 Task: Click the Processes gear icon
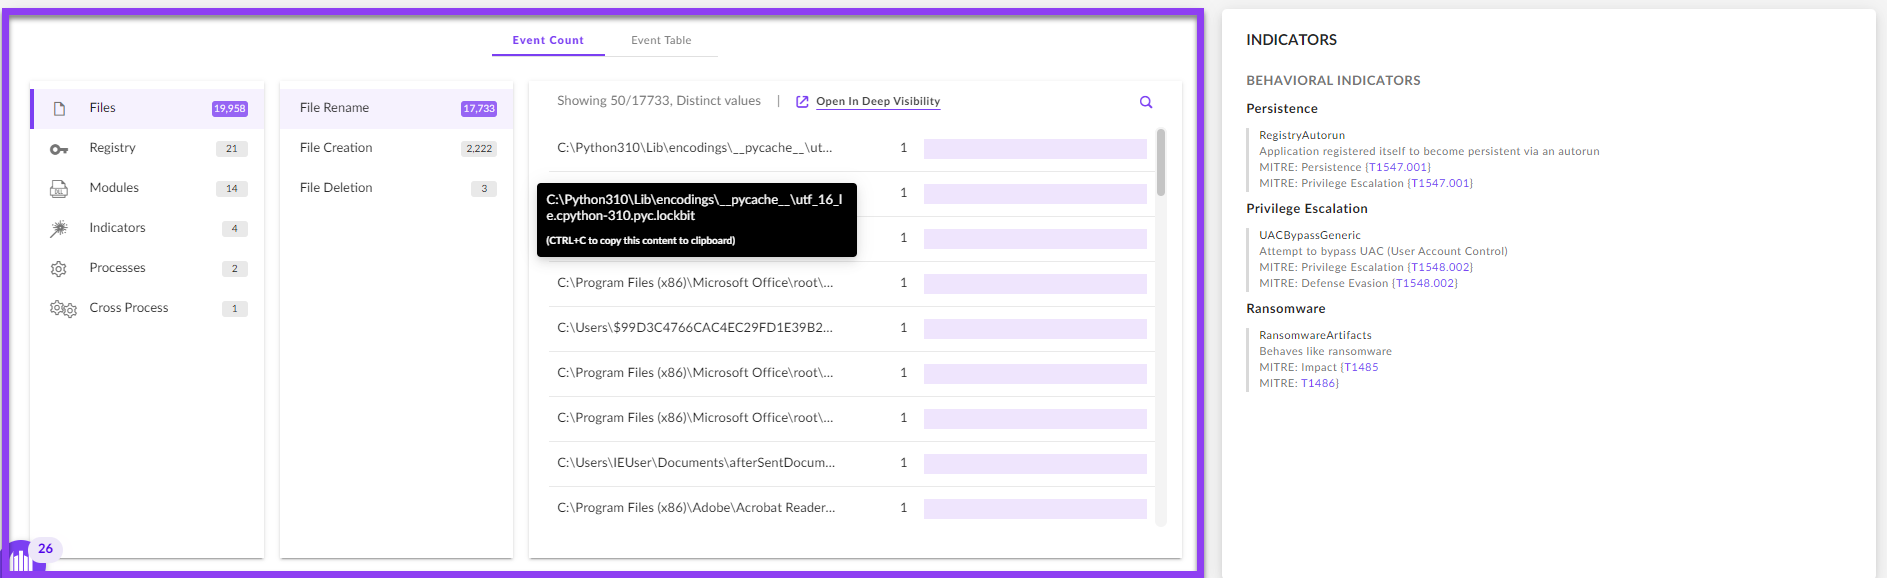(59, 269)
